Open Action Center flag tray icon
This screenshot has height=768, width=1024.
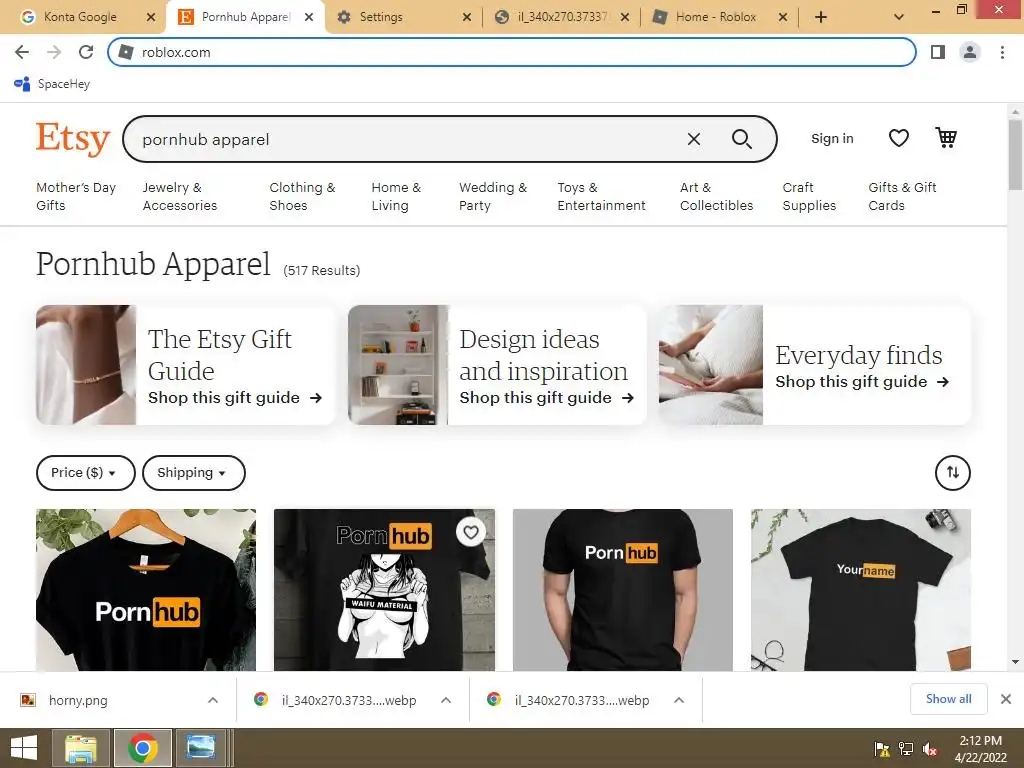882,749
